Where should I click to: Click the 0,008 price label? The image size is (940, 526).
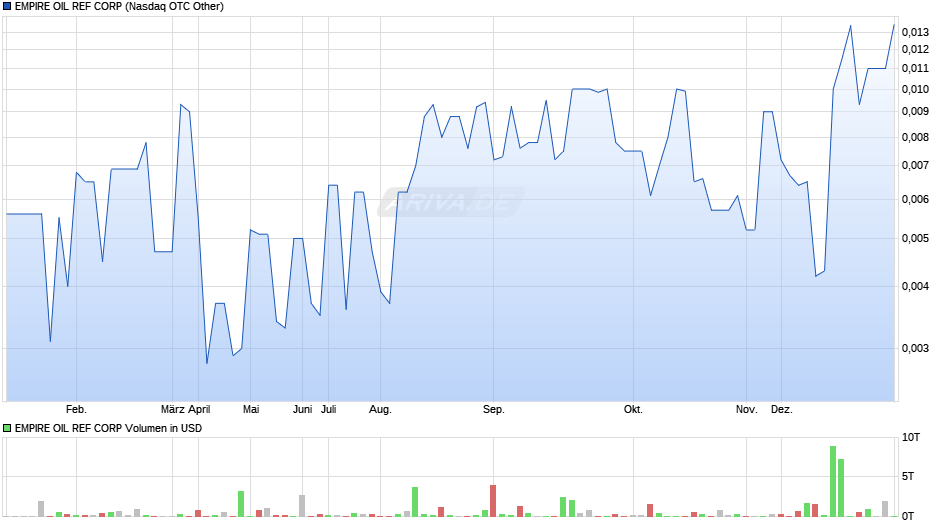[915, 137]
